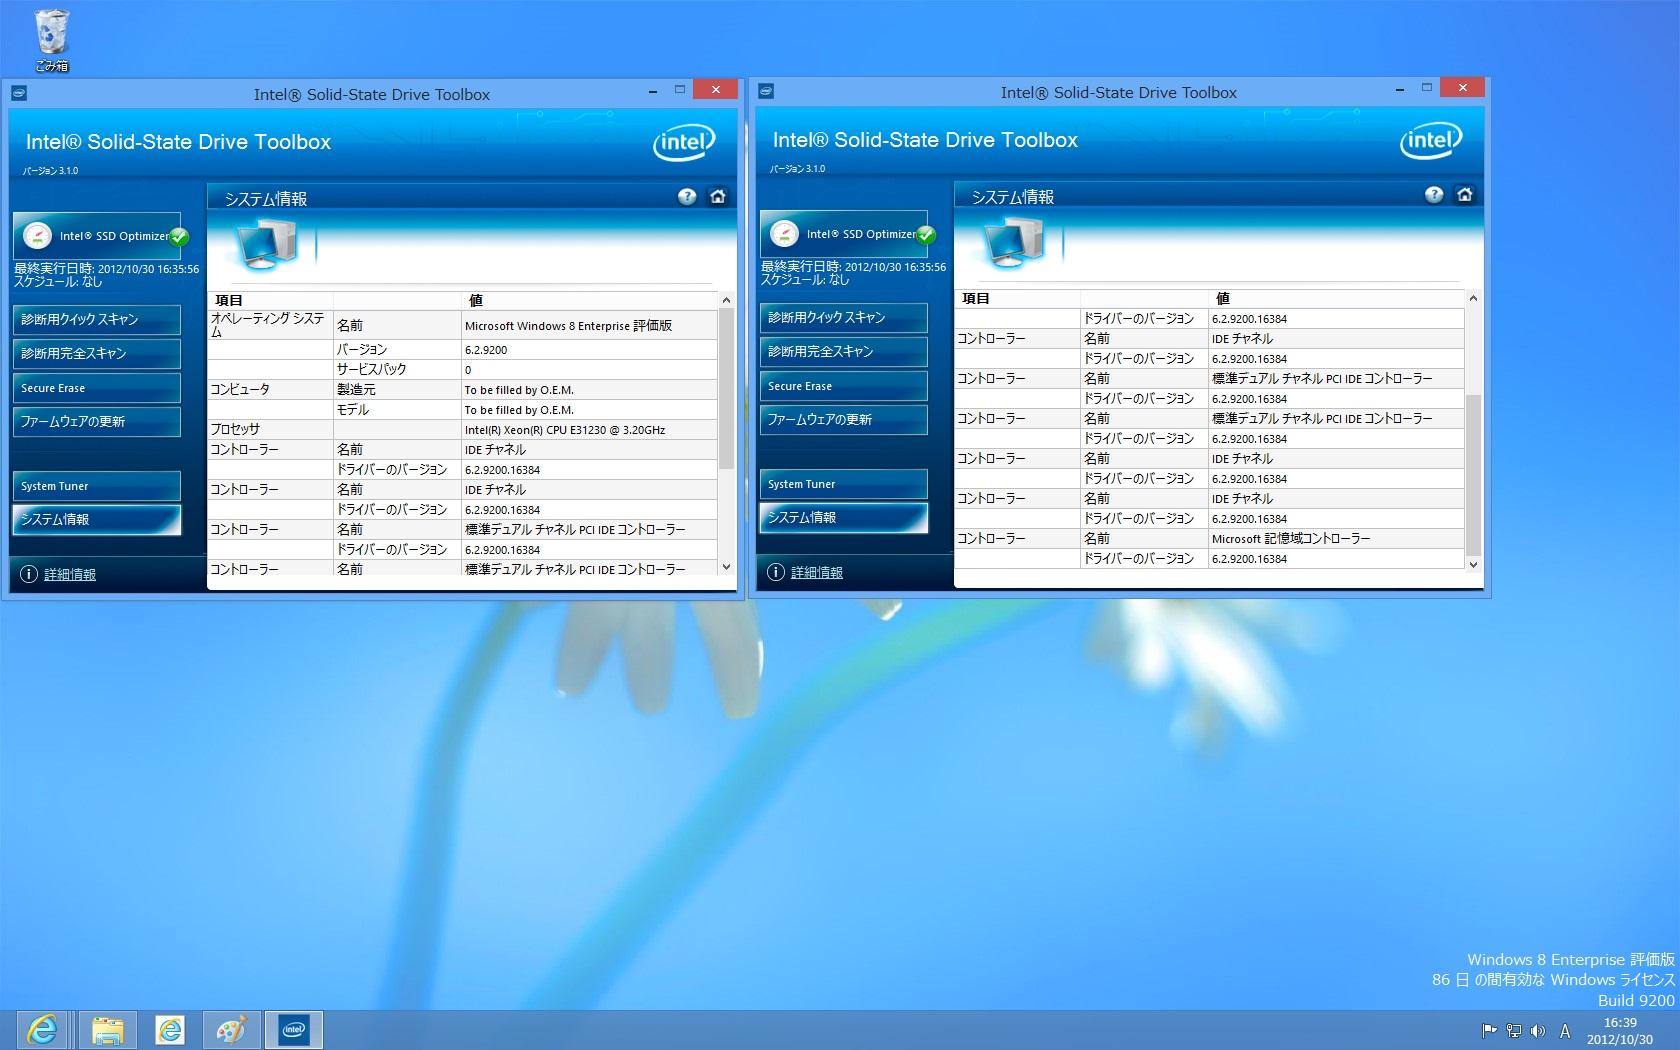Click Intel SSD Toolbox taskbar icon
This screenshot has height=1050, width=1680.
tap(294, 1030)
